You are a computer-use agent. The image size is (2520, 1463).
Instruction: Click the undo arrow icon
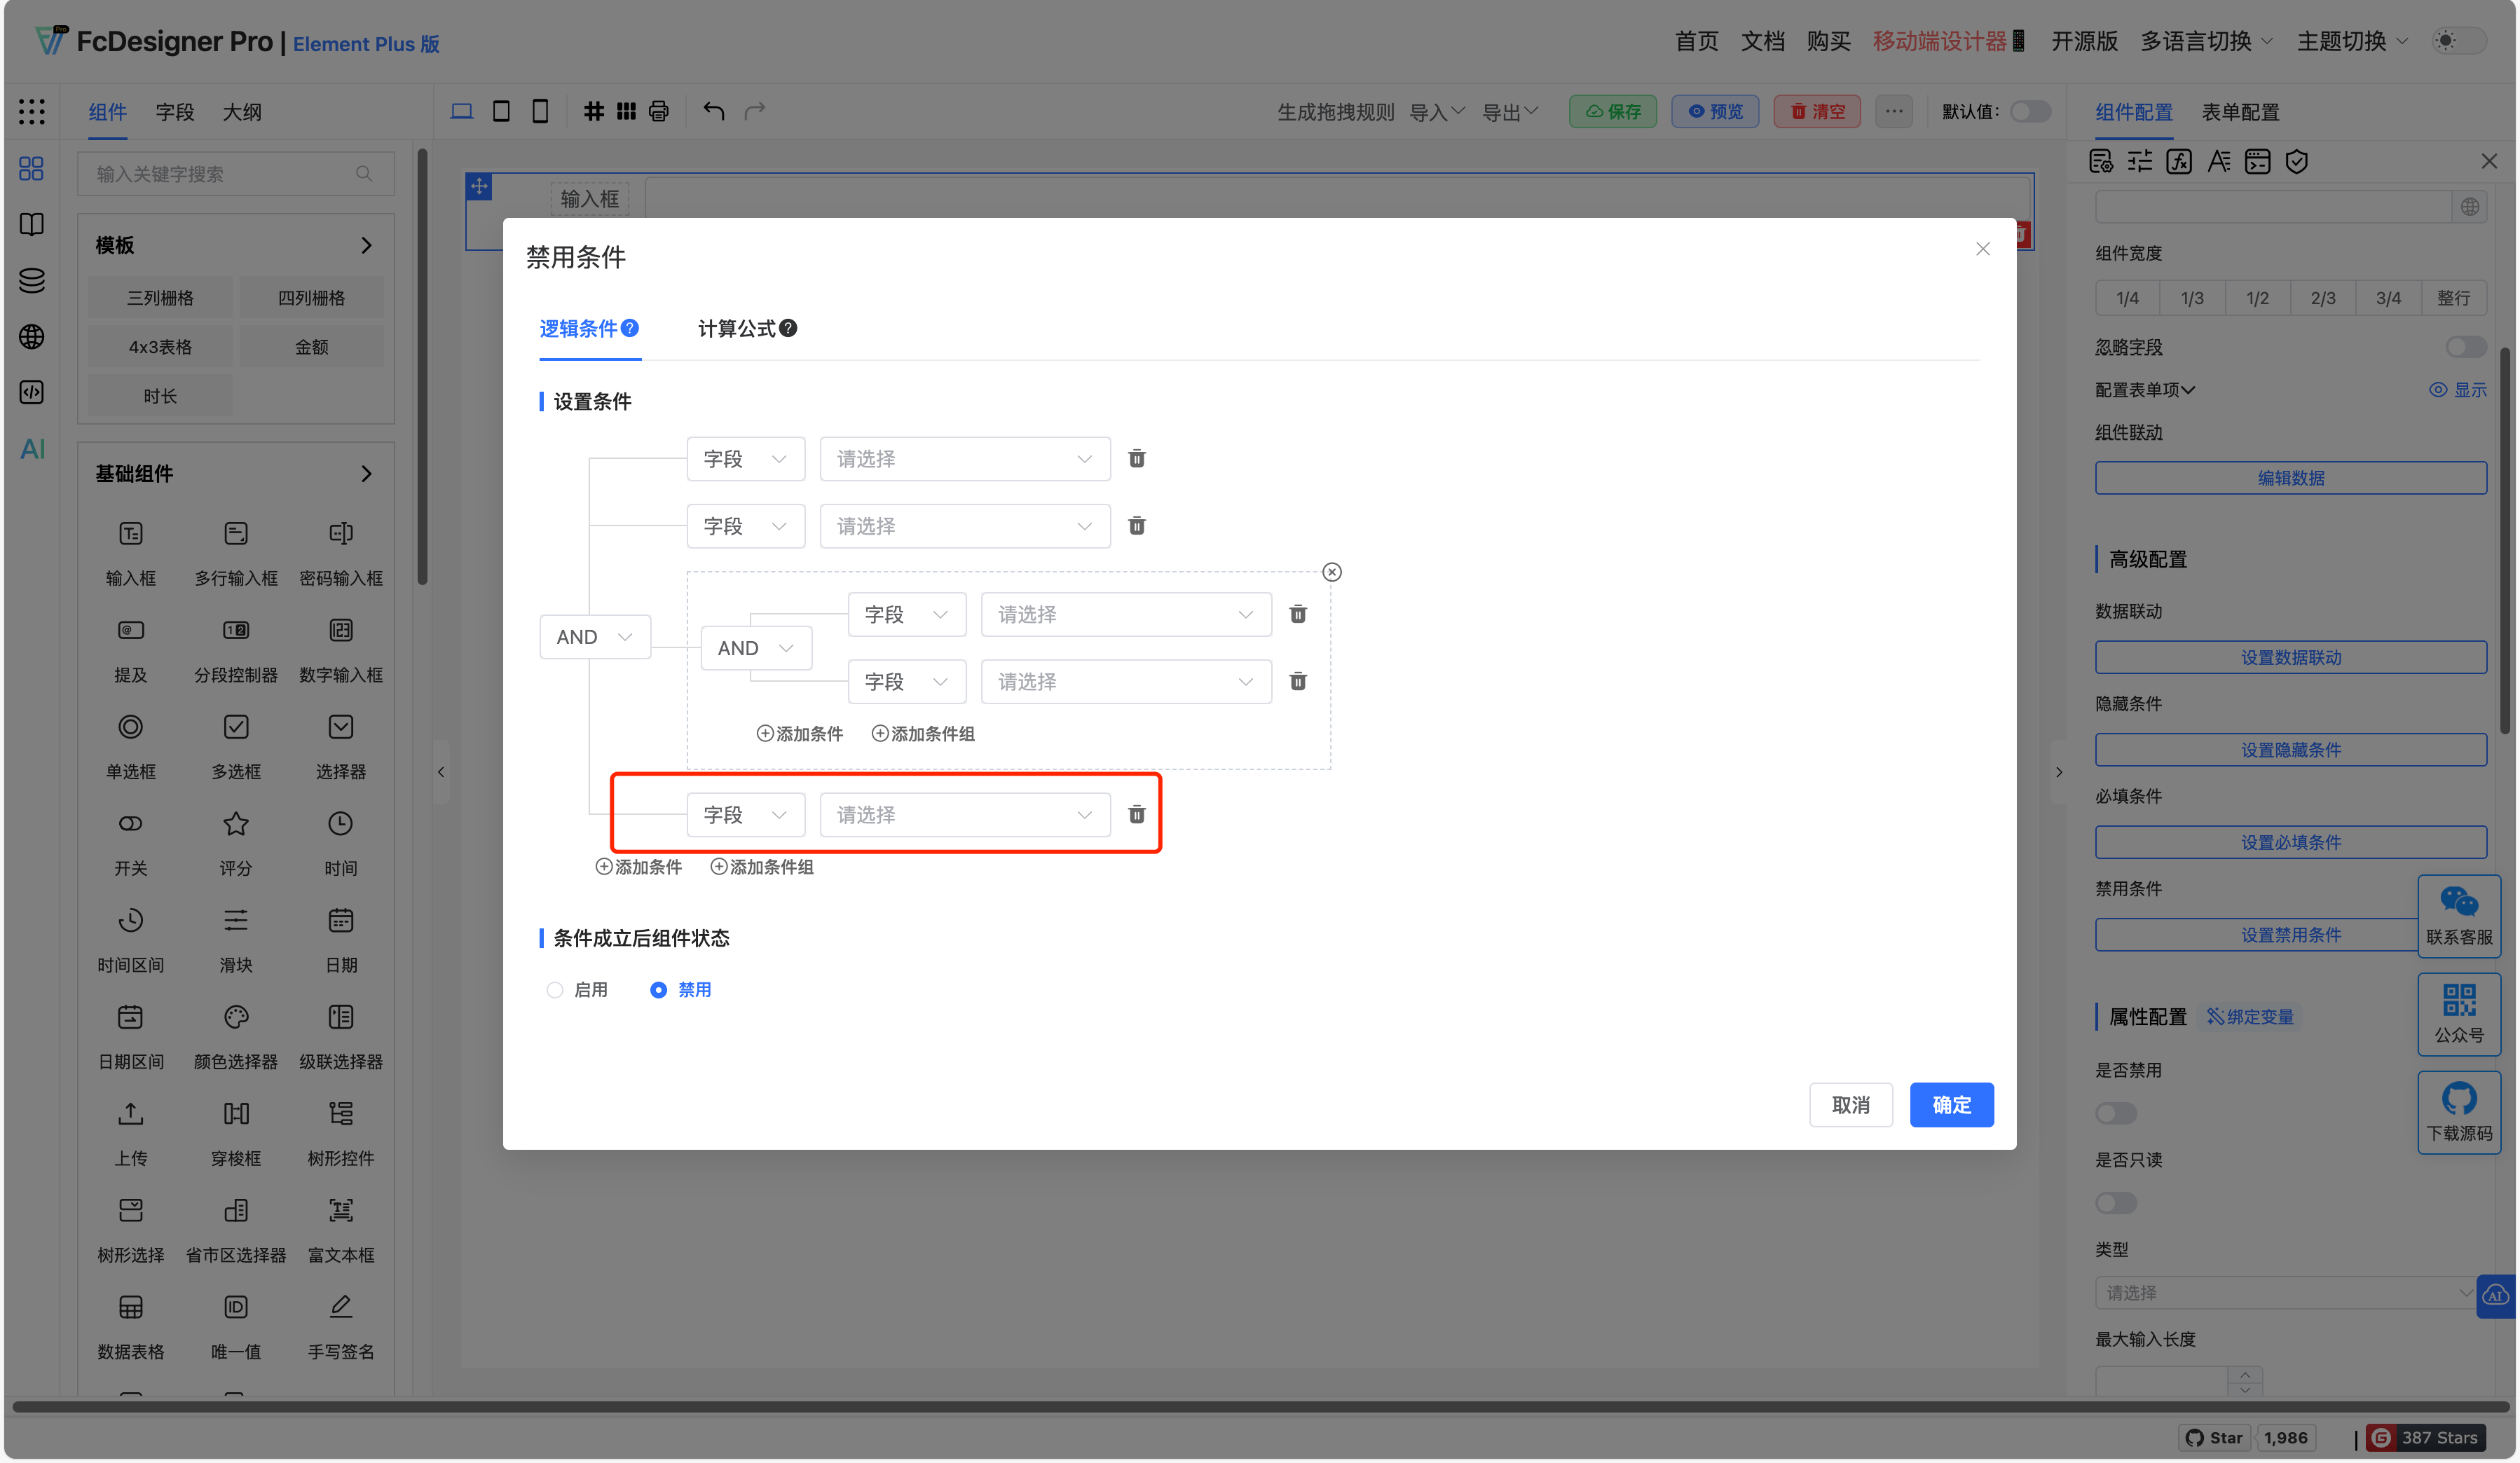713,111
